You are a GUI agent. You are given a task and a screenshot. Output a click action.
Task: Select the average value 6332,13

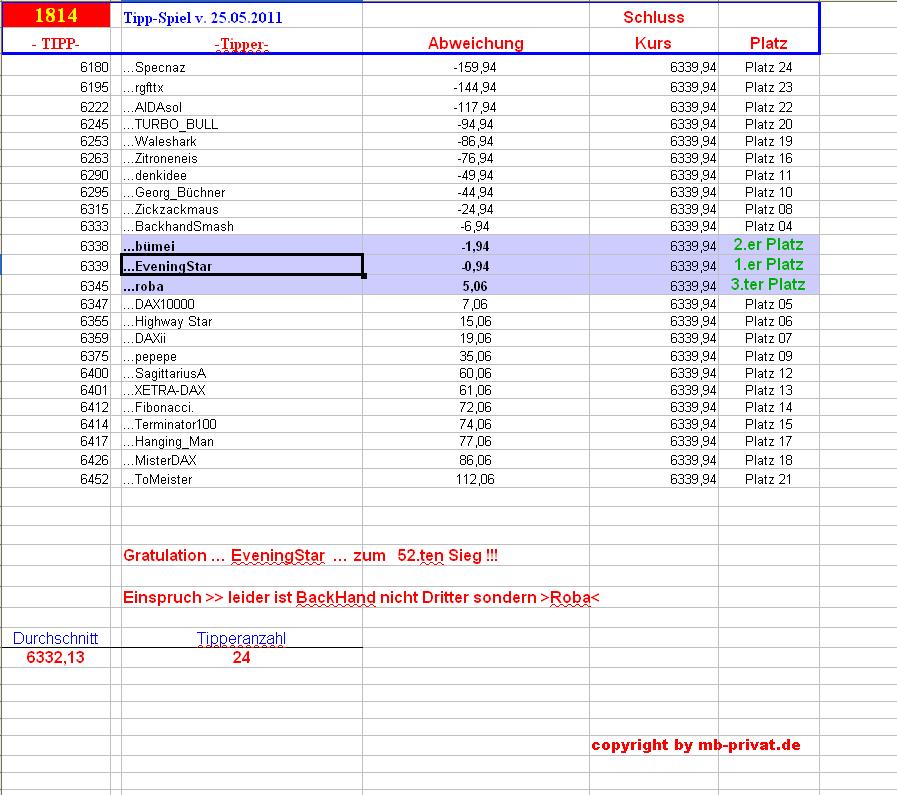[55, 657]
